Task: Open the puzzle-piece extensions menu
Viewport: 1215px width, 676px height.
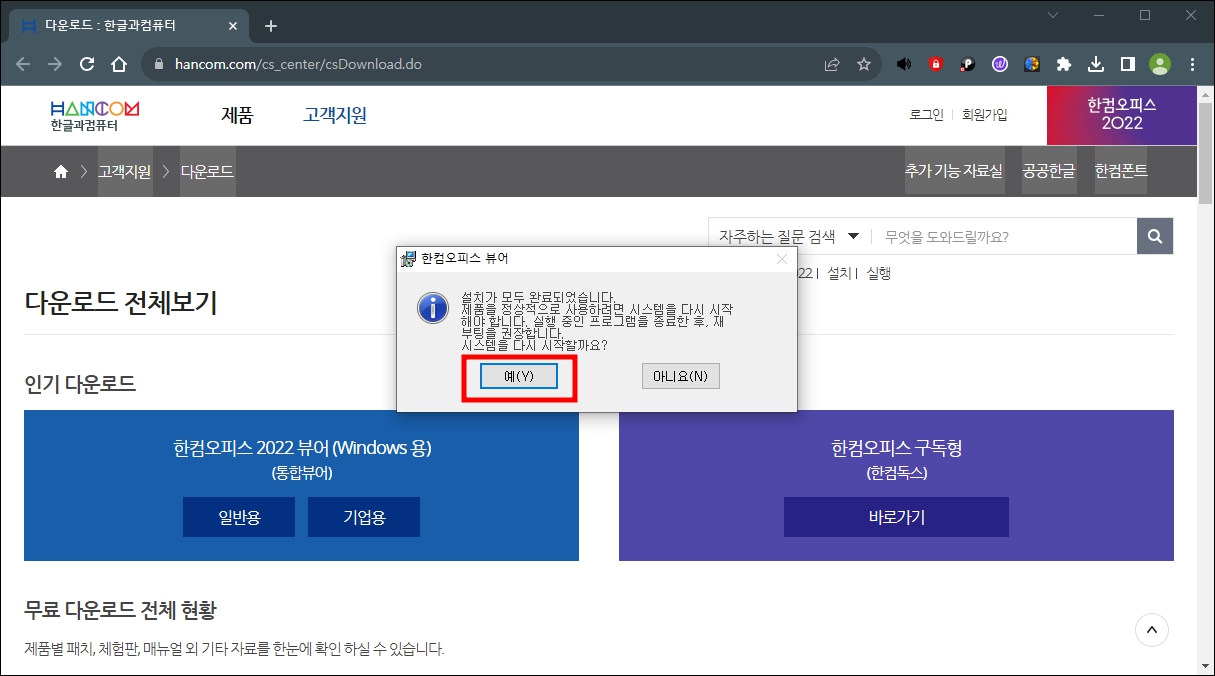Action: [x=1064, y=64]
